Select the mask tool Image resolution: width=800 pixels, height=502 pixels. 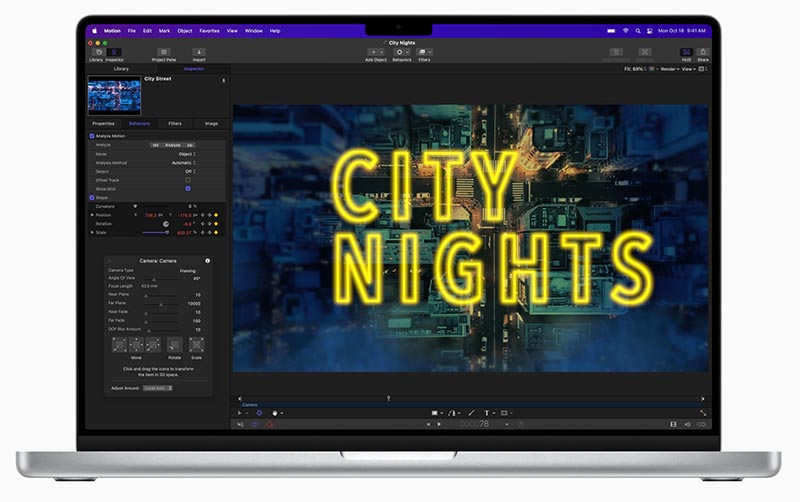click(504, 413)
